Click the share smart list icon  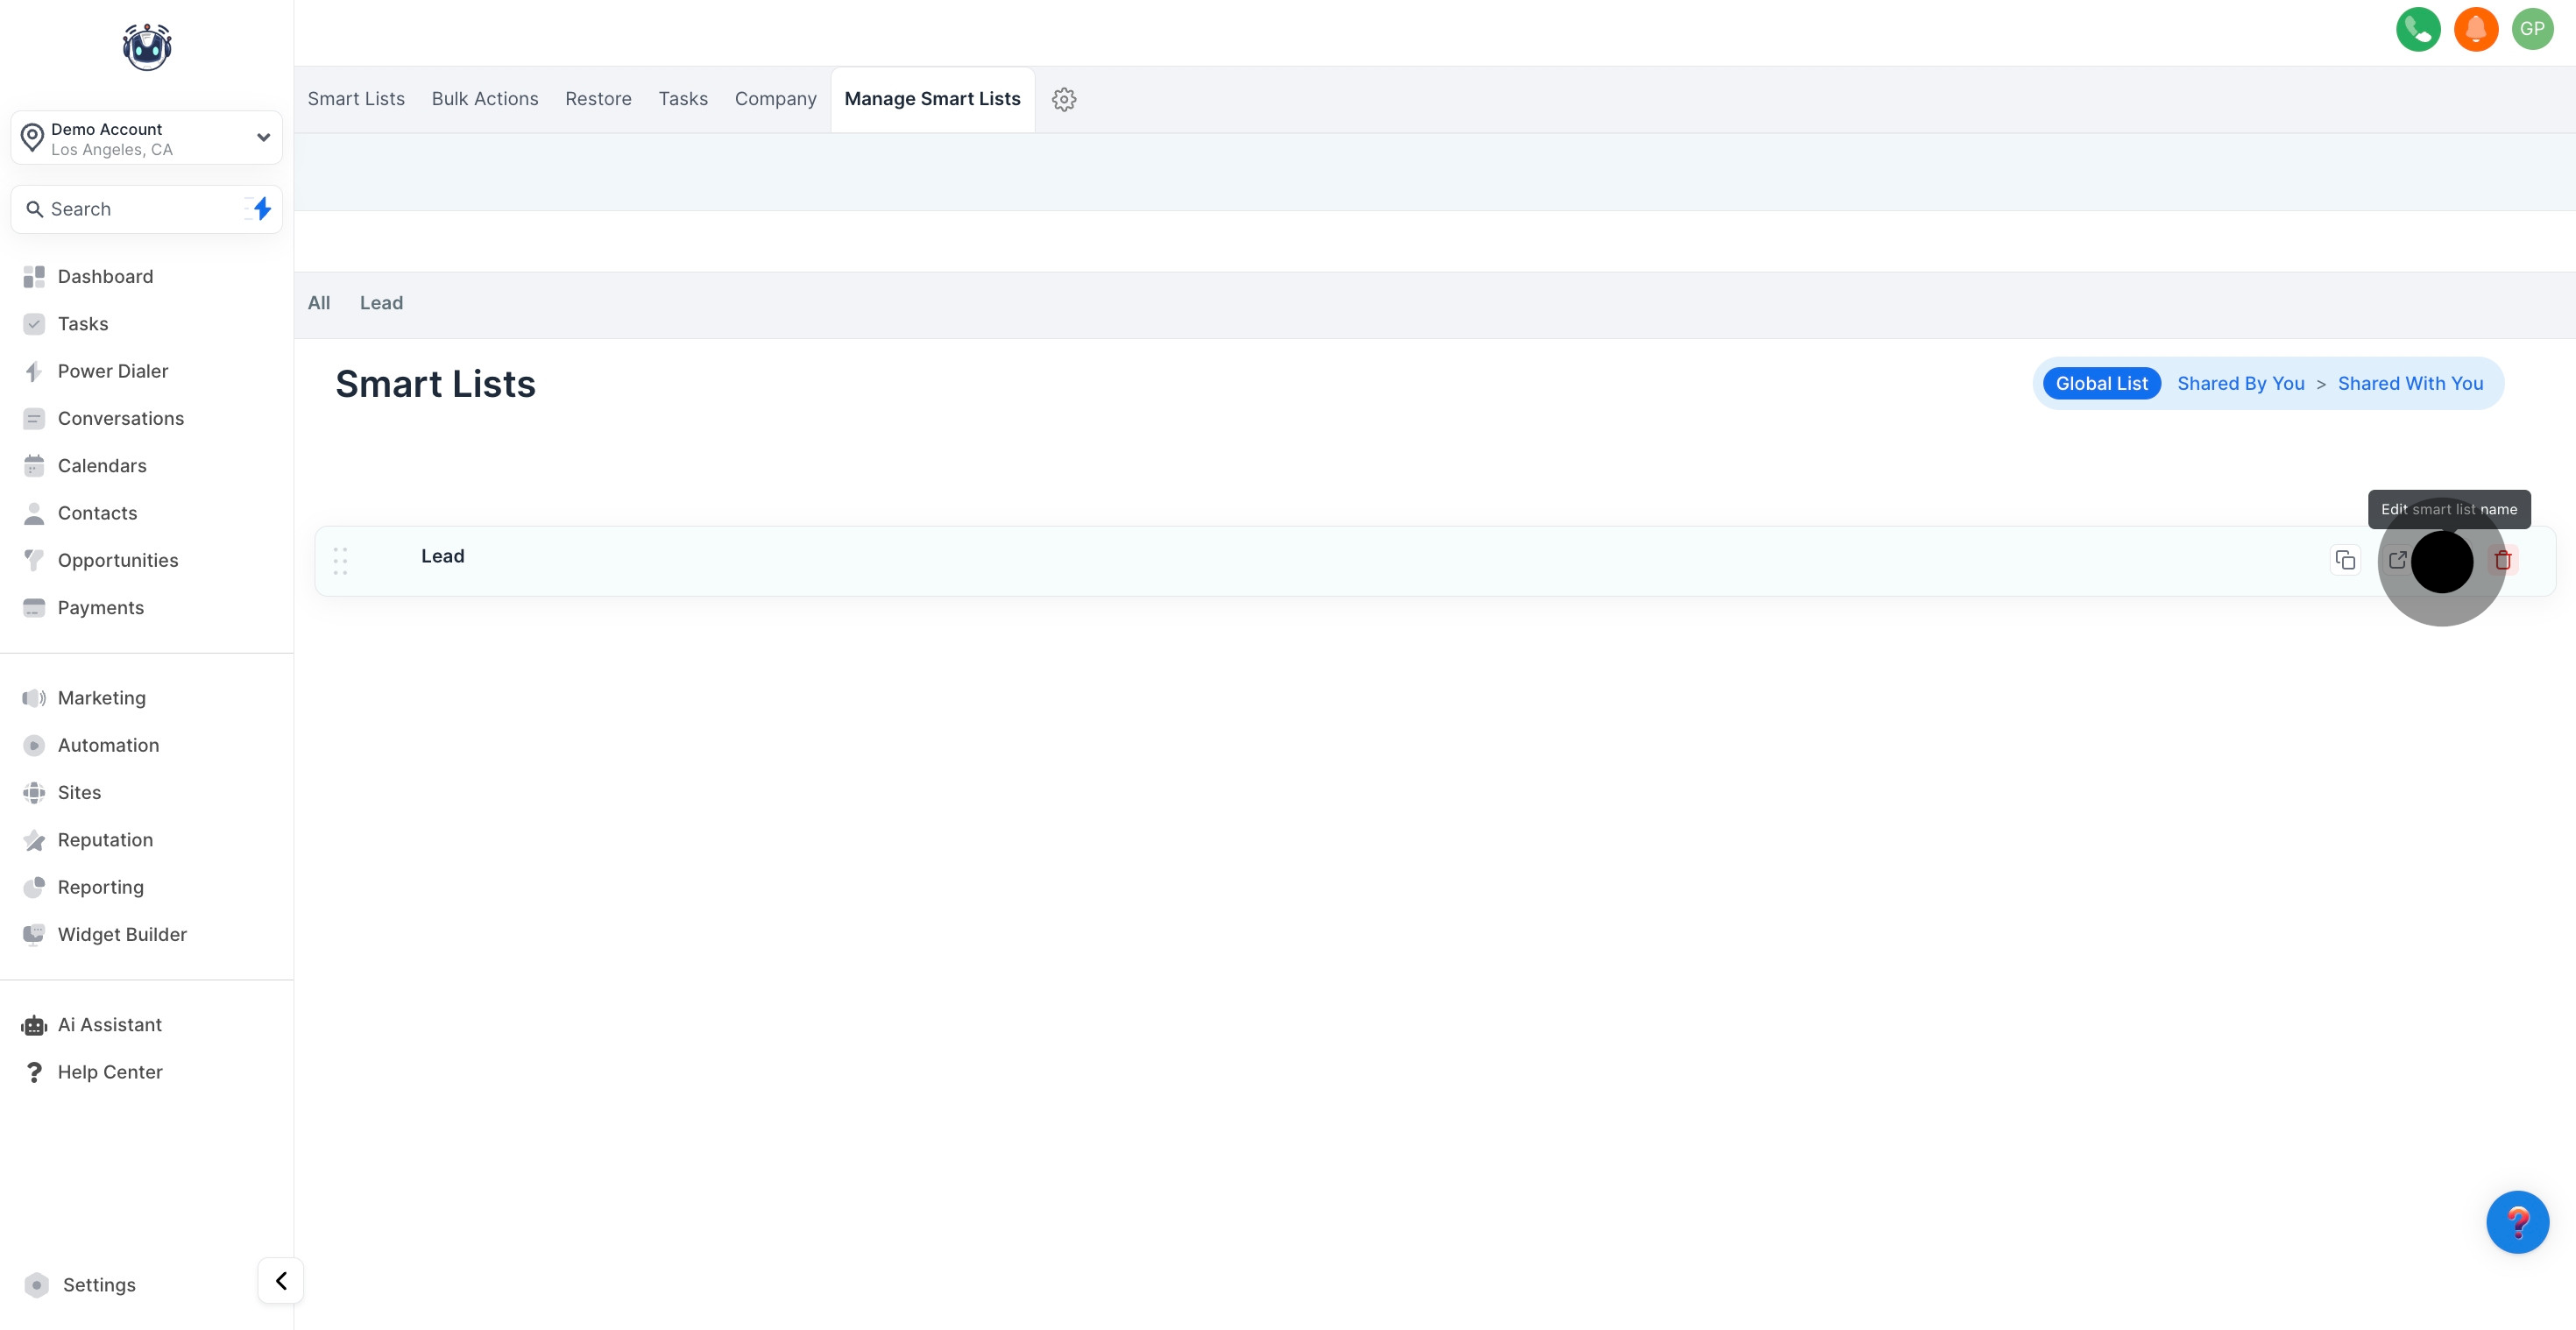(x=2397, y=560)
